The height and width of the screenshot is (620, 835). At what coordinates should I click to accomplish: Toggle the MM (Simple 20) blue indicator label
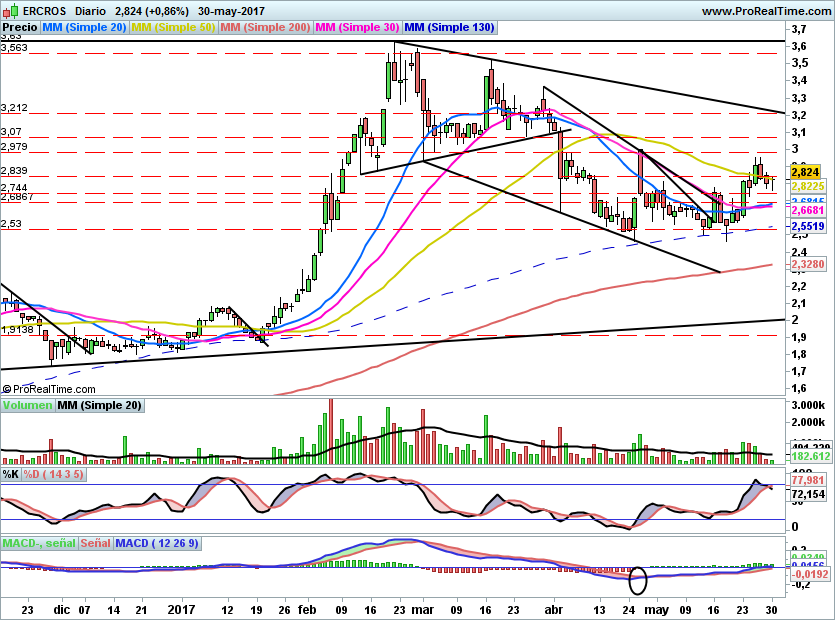[x=85, y=28]
